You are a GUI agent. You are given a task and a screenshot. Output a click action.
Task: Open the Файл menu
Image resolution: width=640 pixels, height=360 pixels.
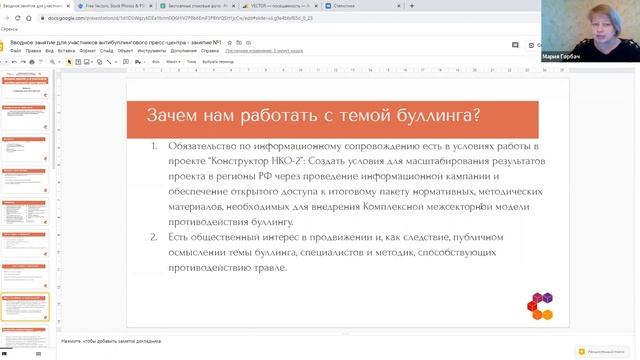(16, 51)
